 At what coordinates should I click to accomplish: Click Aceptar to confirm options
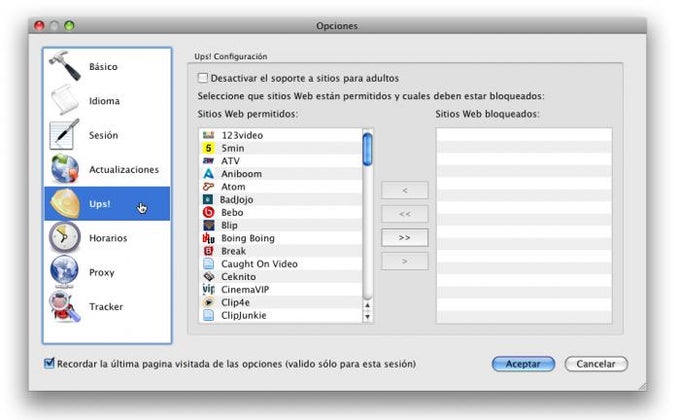pos(523,364)
